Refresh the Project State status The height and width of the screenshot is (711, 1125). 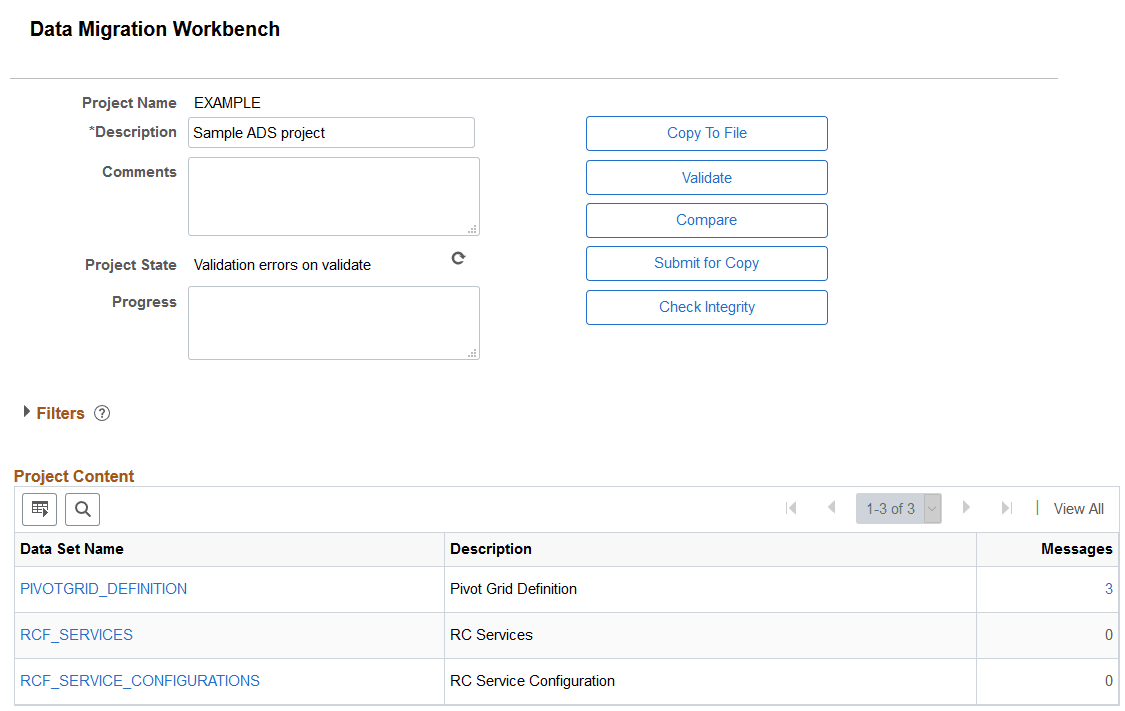pos(458,257)
